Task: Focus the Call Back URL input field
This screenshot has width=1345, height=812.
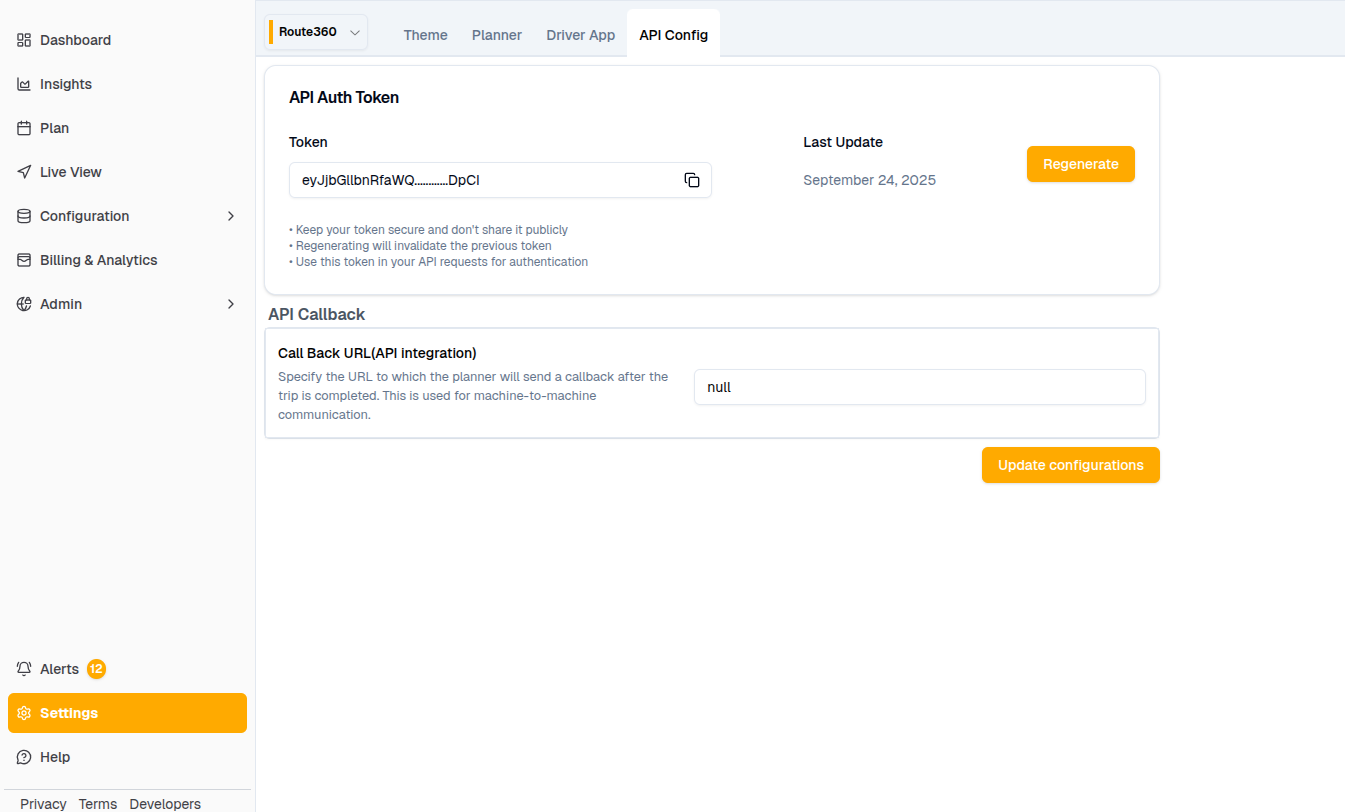Action: point(919,387)
